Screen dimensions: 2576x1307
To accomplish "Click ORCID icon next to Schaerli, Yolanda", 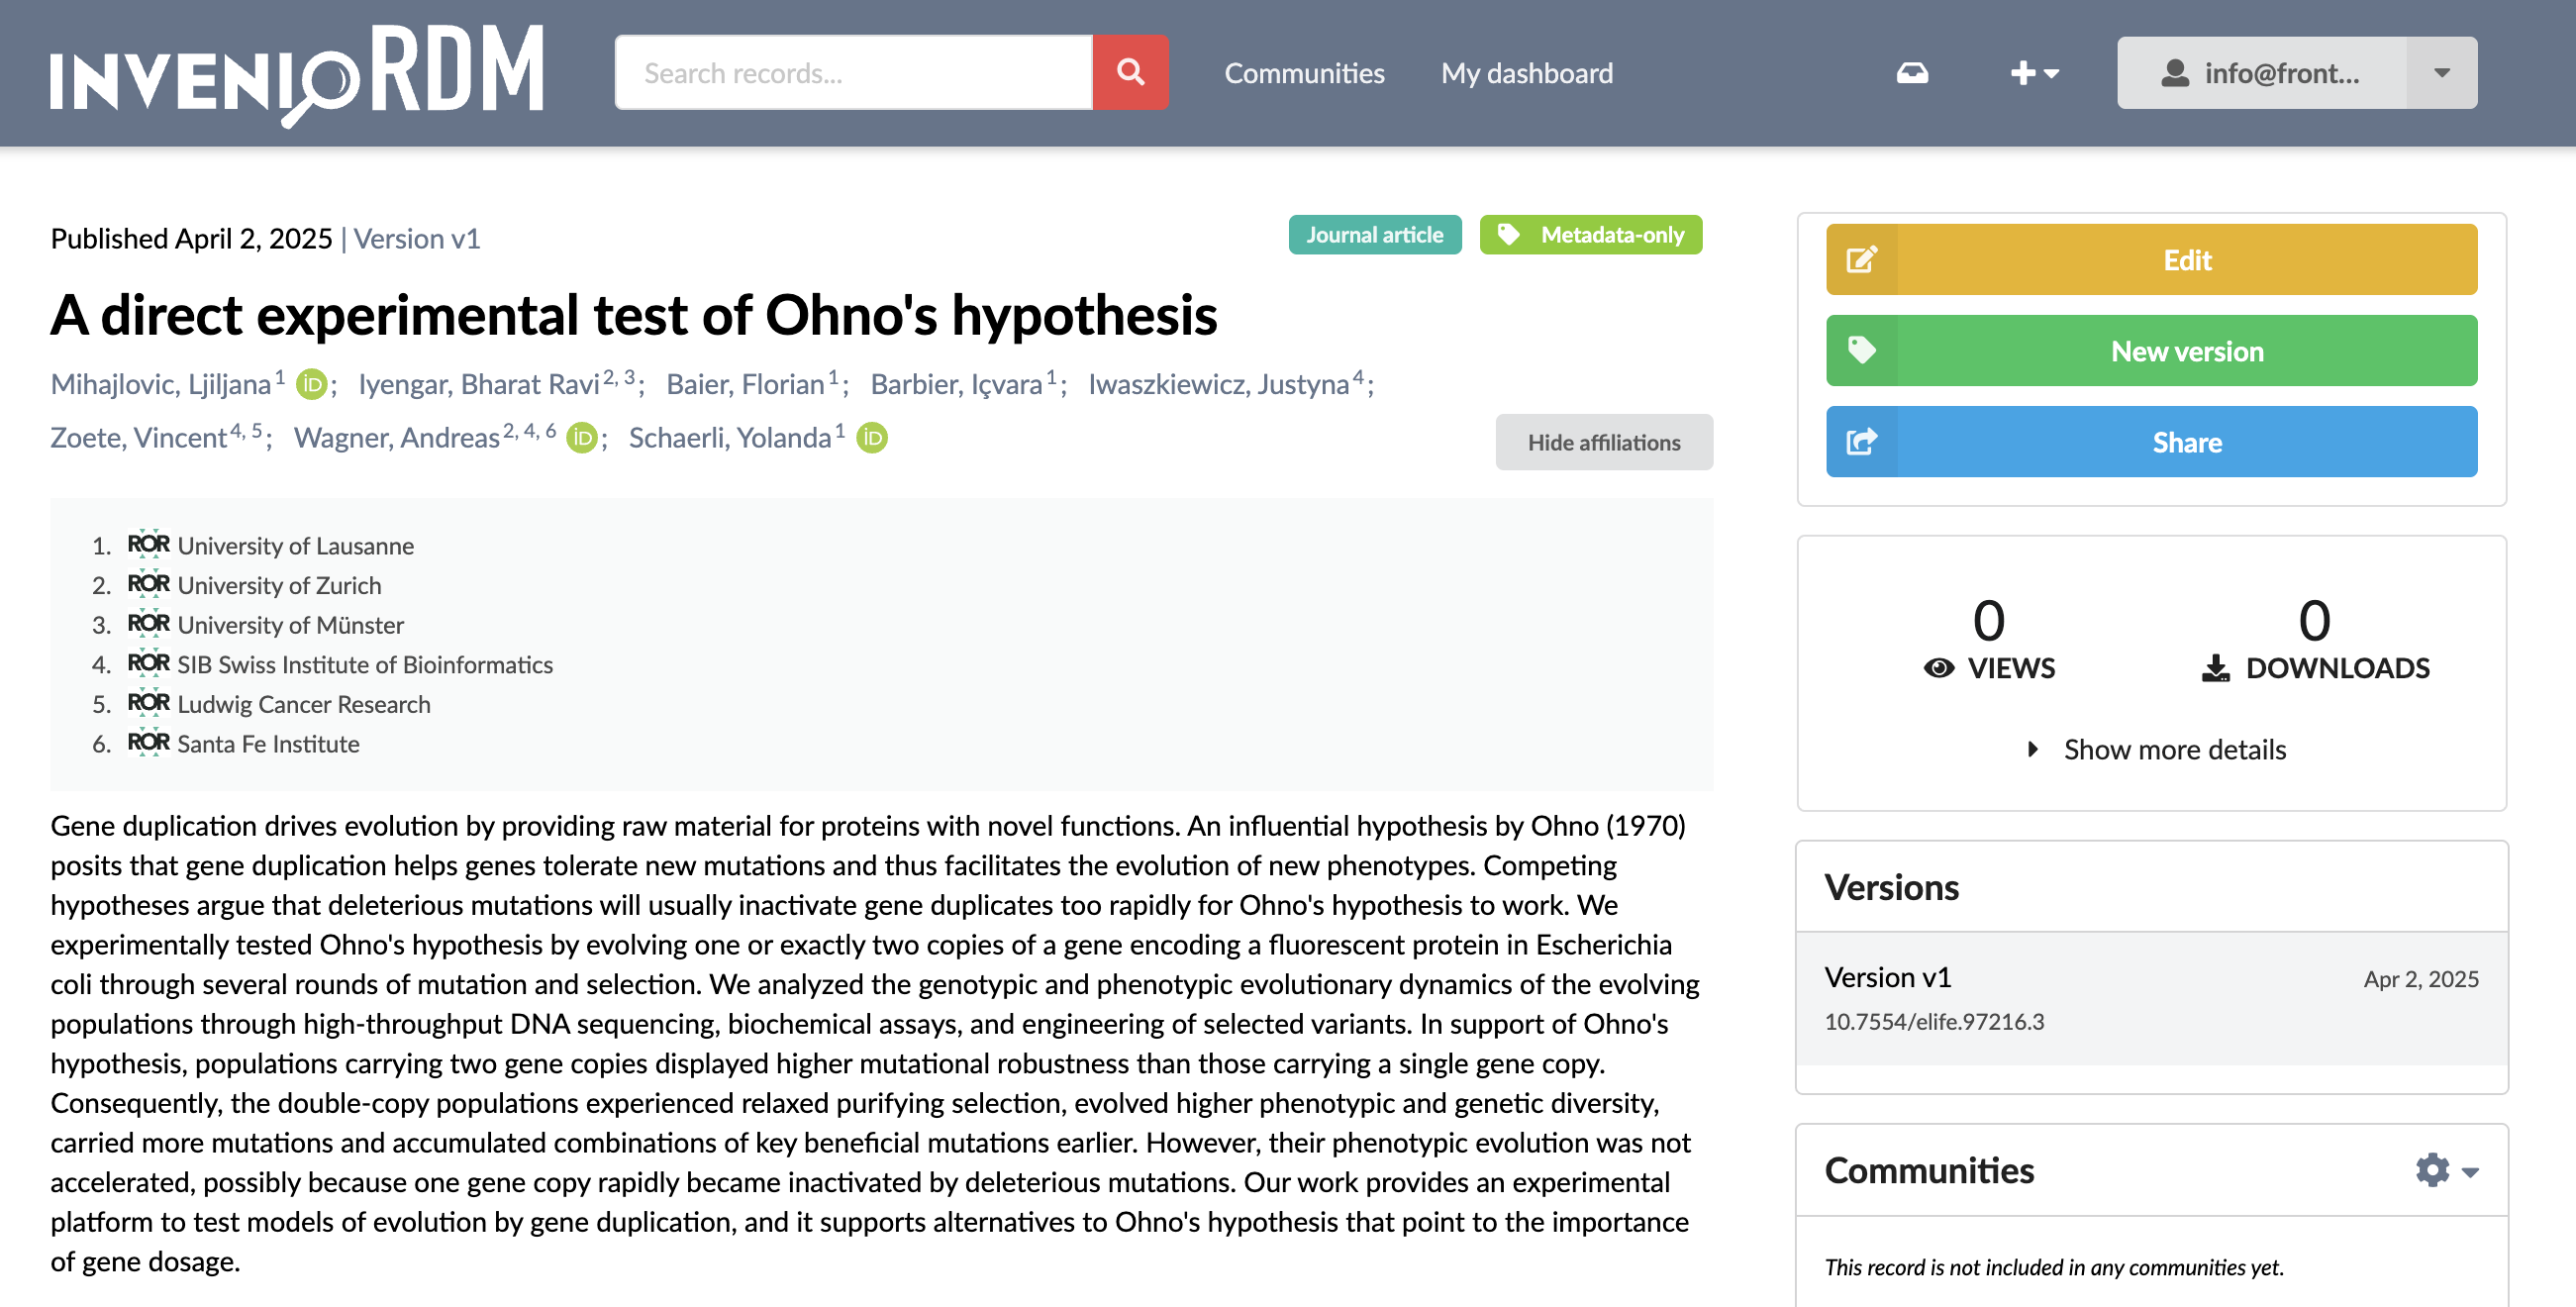I will (872, 438).
